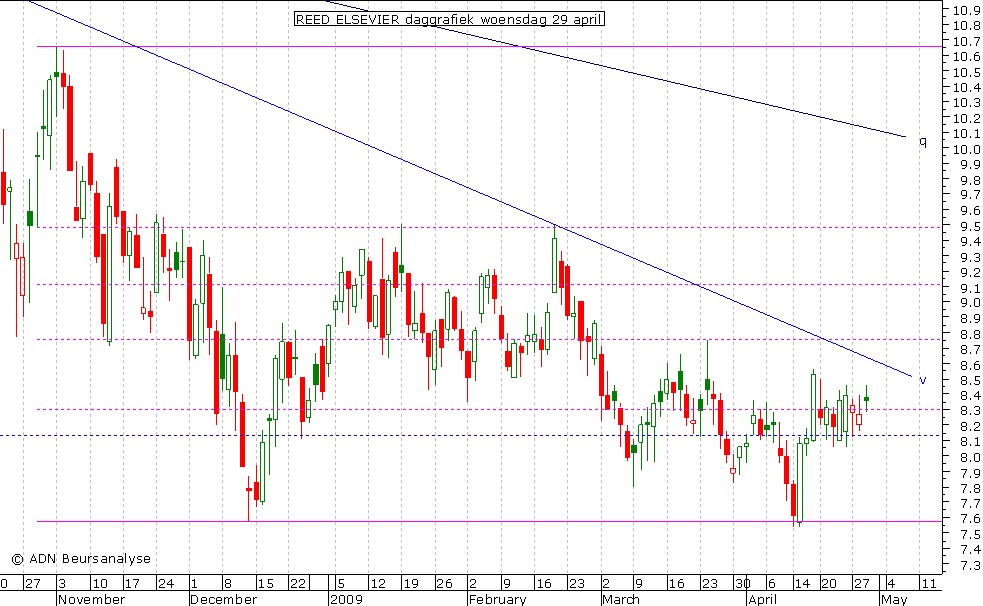Click the '8' date label in December
Viewport: 983px width, 606px height.
(228, 583)
